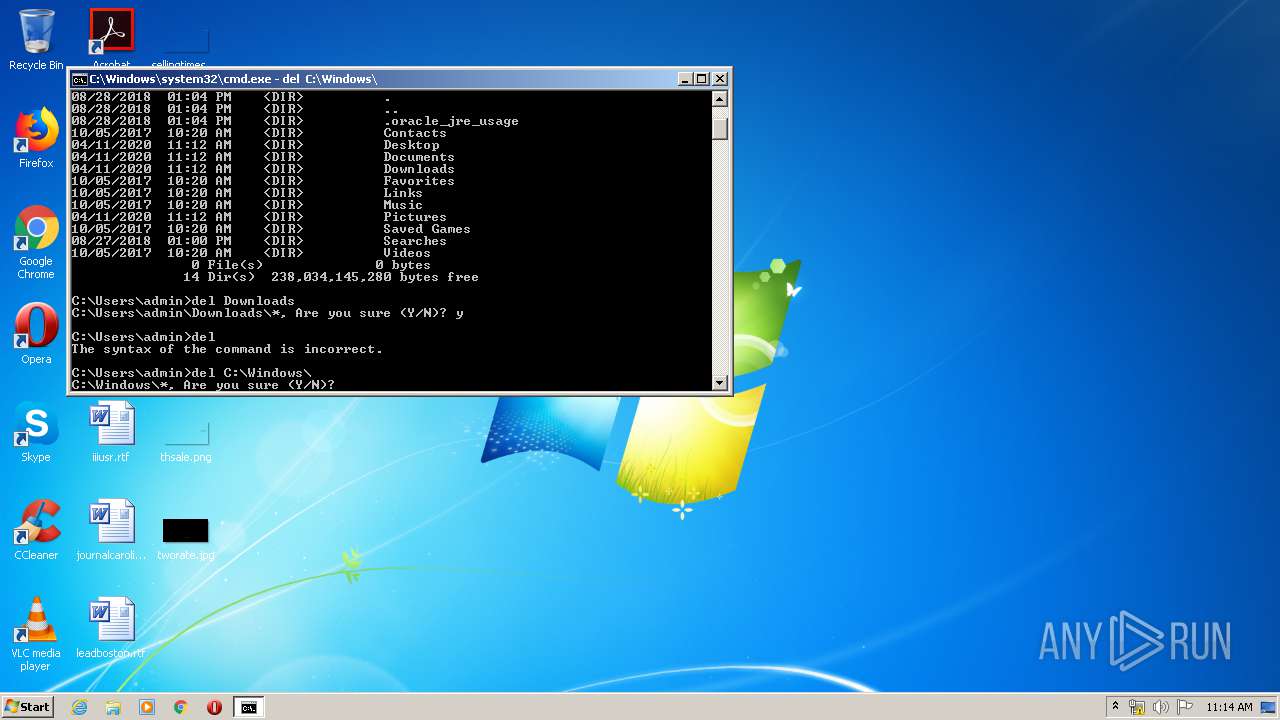Open the taskbar clock showing 11:14 AM
The height and width of the screenshot is (720, 1280).
click(1229, 707)
